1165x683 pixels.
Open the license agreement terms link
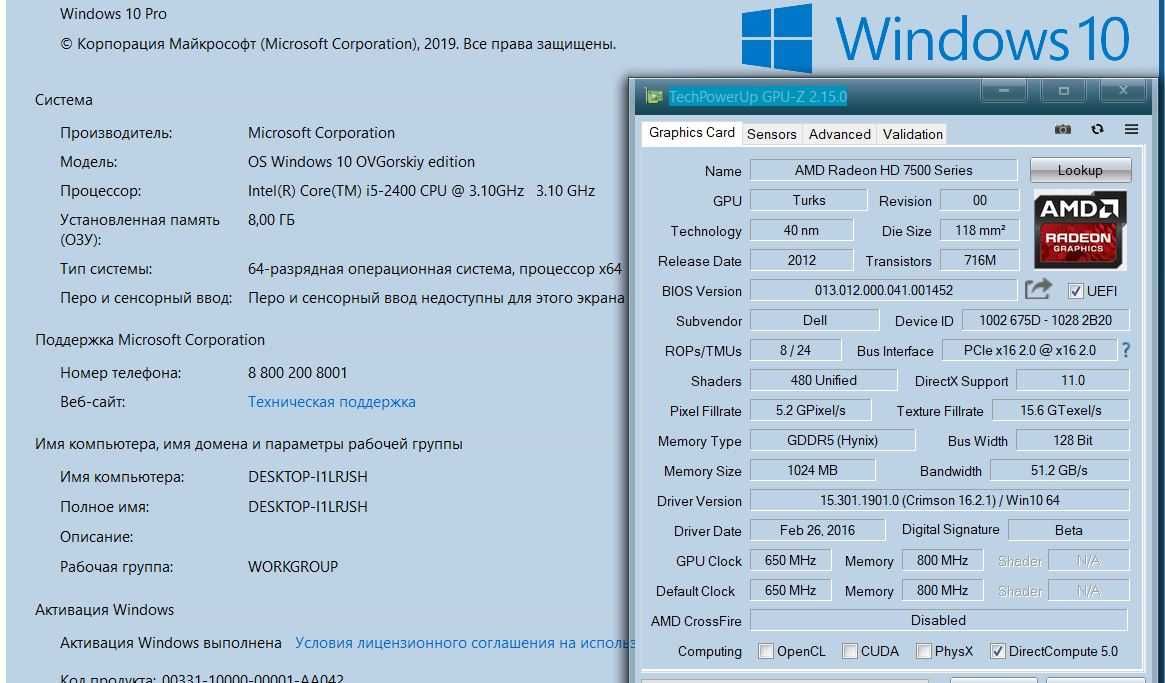[x=464, y=643]
